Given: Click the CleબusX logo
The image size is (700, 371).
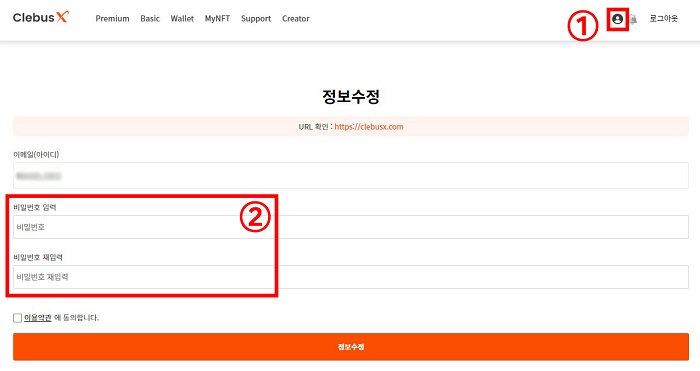Looking at the screenshot, I should (x=41, y=17).
